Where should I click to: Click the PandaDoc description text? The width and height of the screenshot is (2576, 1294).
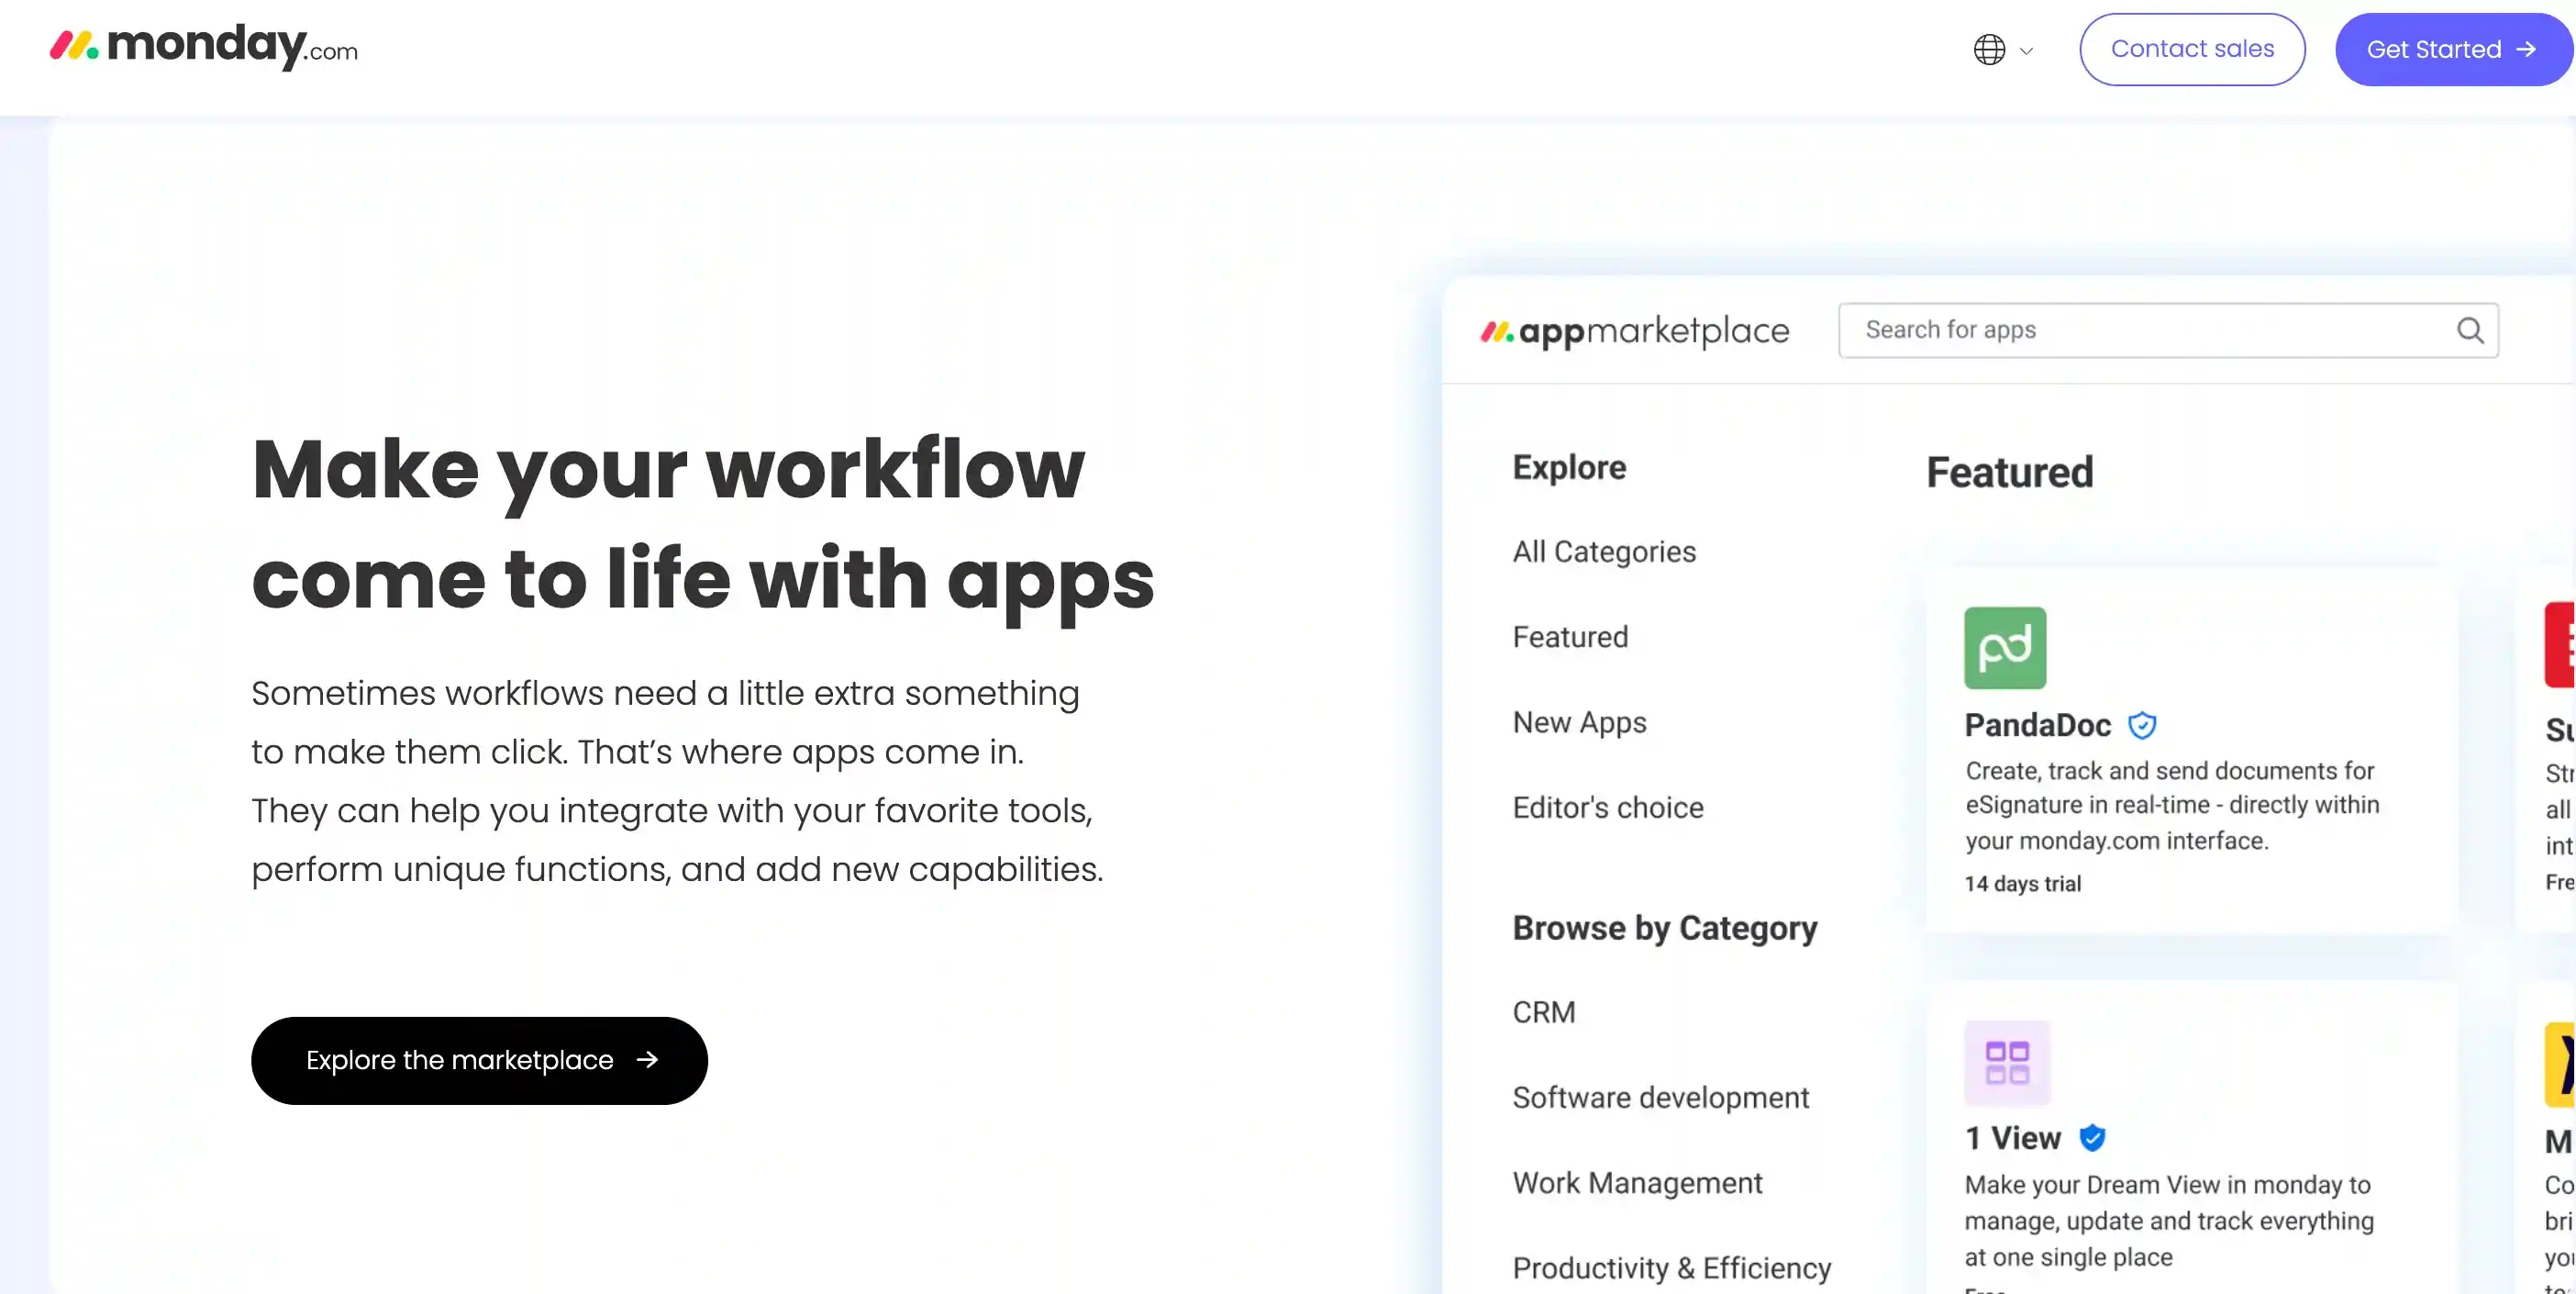(x=2172, y=806)
